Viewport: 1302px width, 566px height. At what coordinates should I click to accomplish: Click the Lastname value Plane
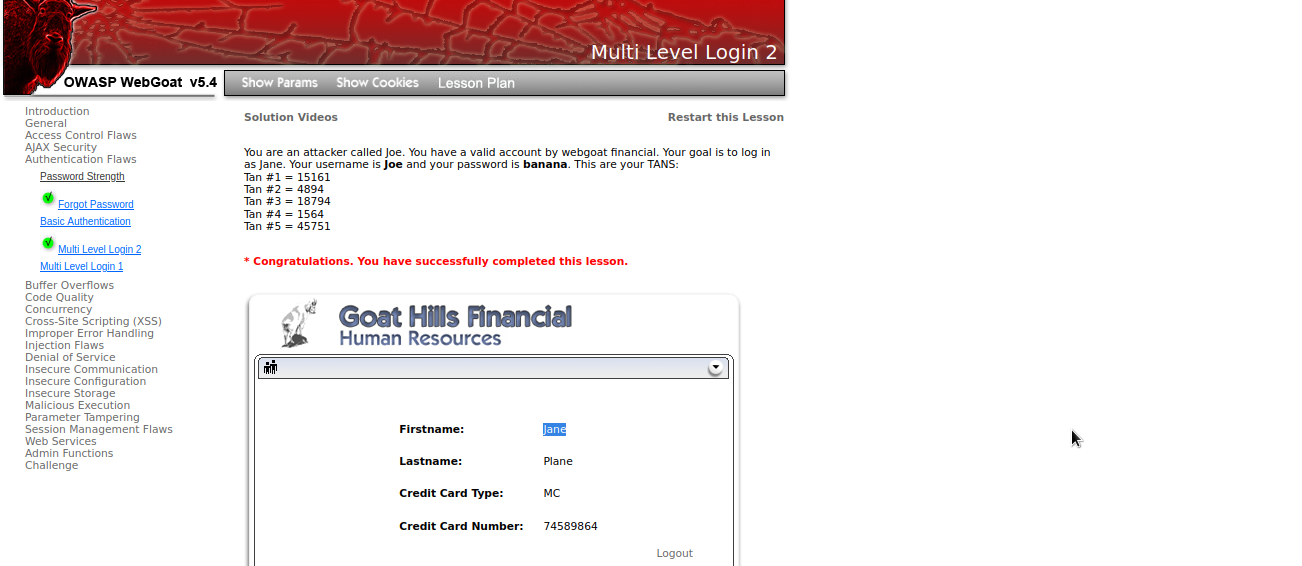tap(558, 461)
